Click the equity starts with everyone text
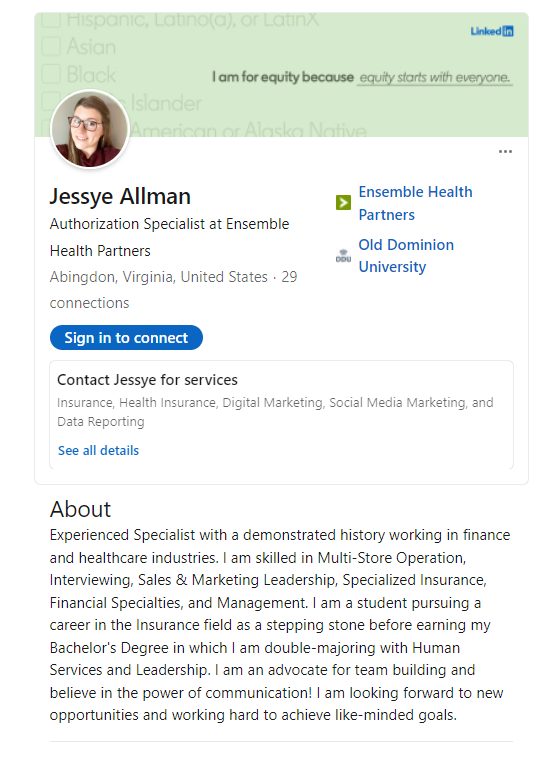 [434, 77]
